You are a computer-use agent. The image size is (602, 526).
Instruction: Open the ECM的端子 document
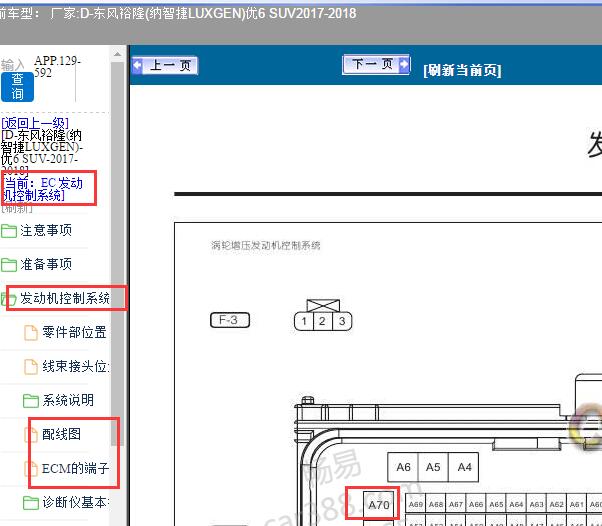coord(76,468)
